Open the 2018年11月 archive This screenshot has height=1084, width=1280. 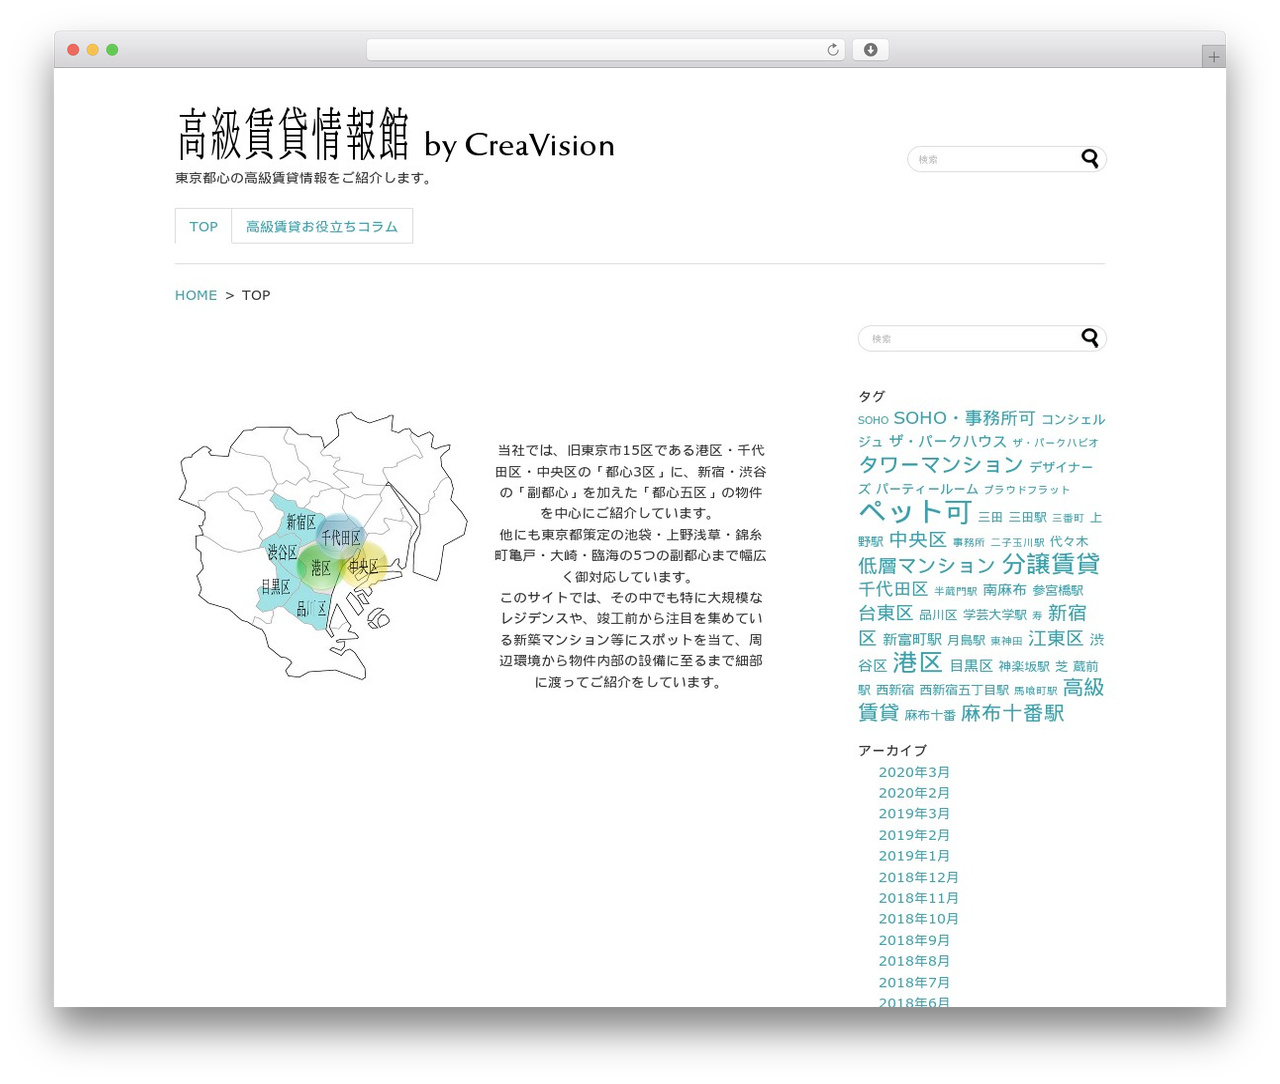click(919, 898)
